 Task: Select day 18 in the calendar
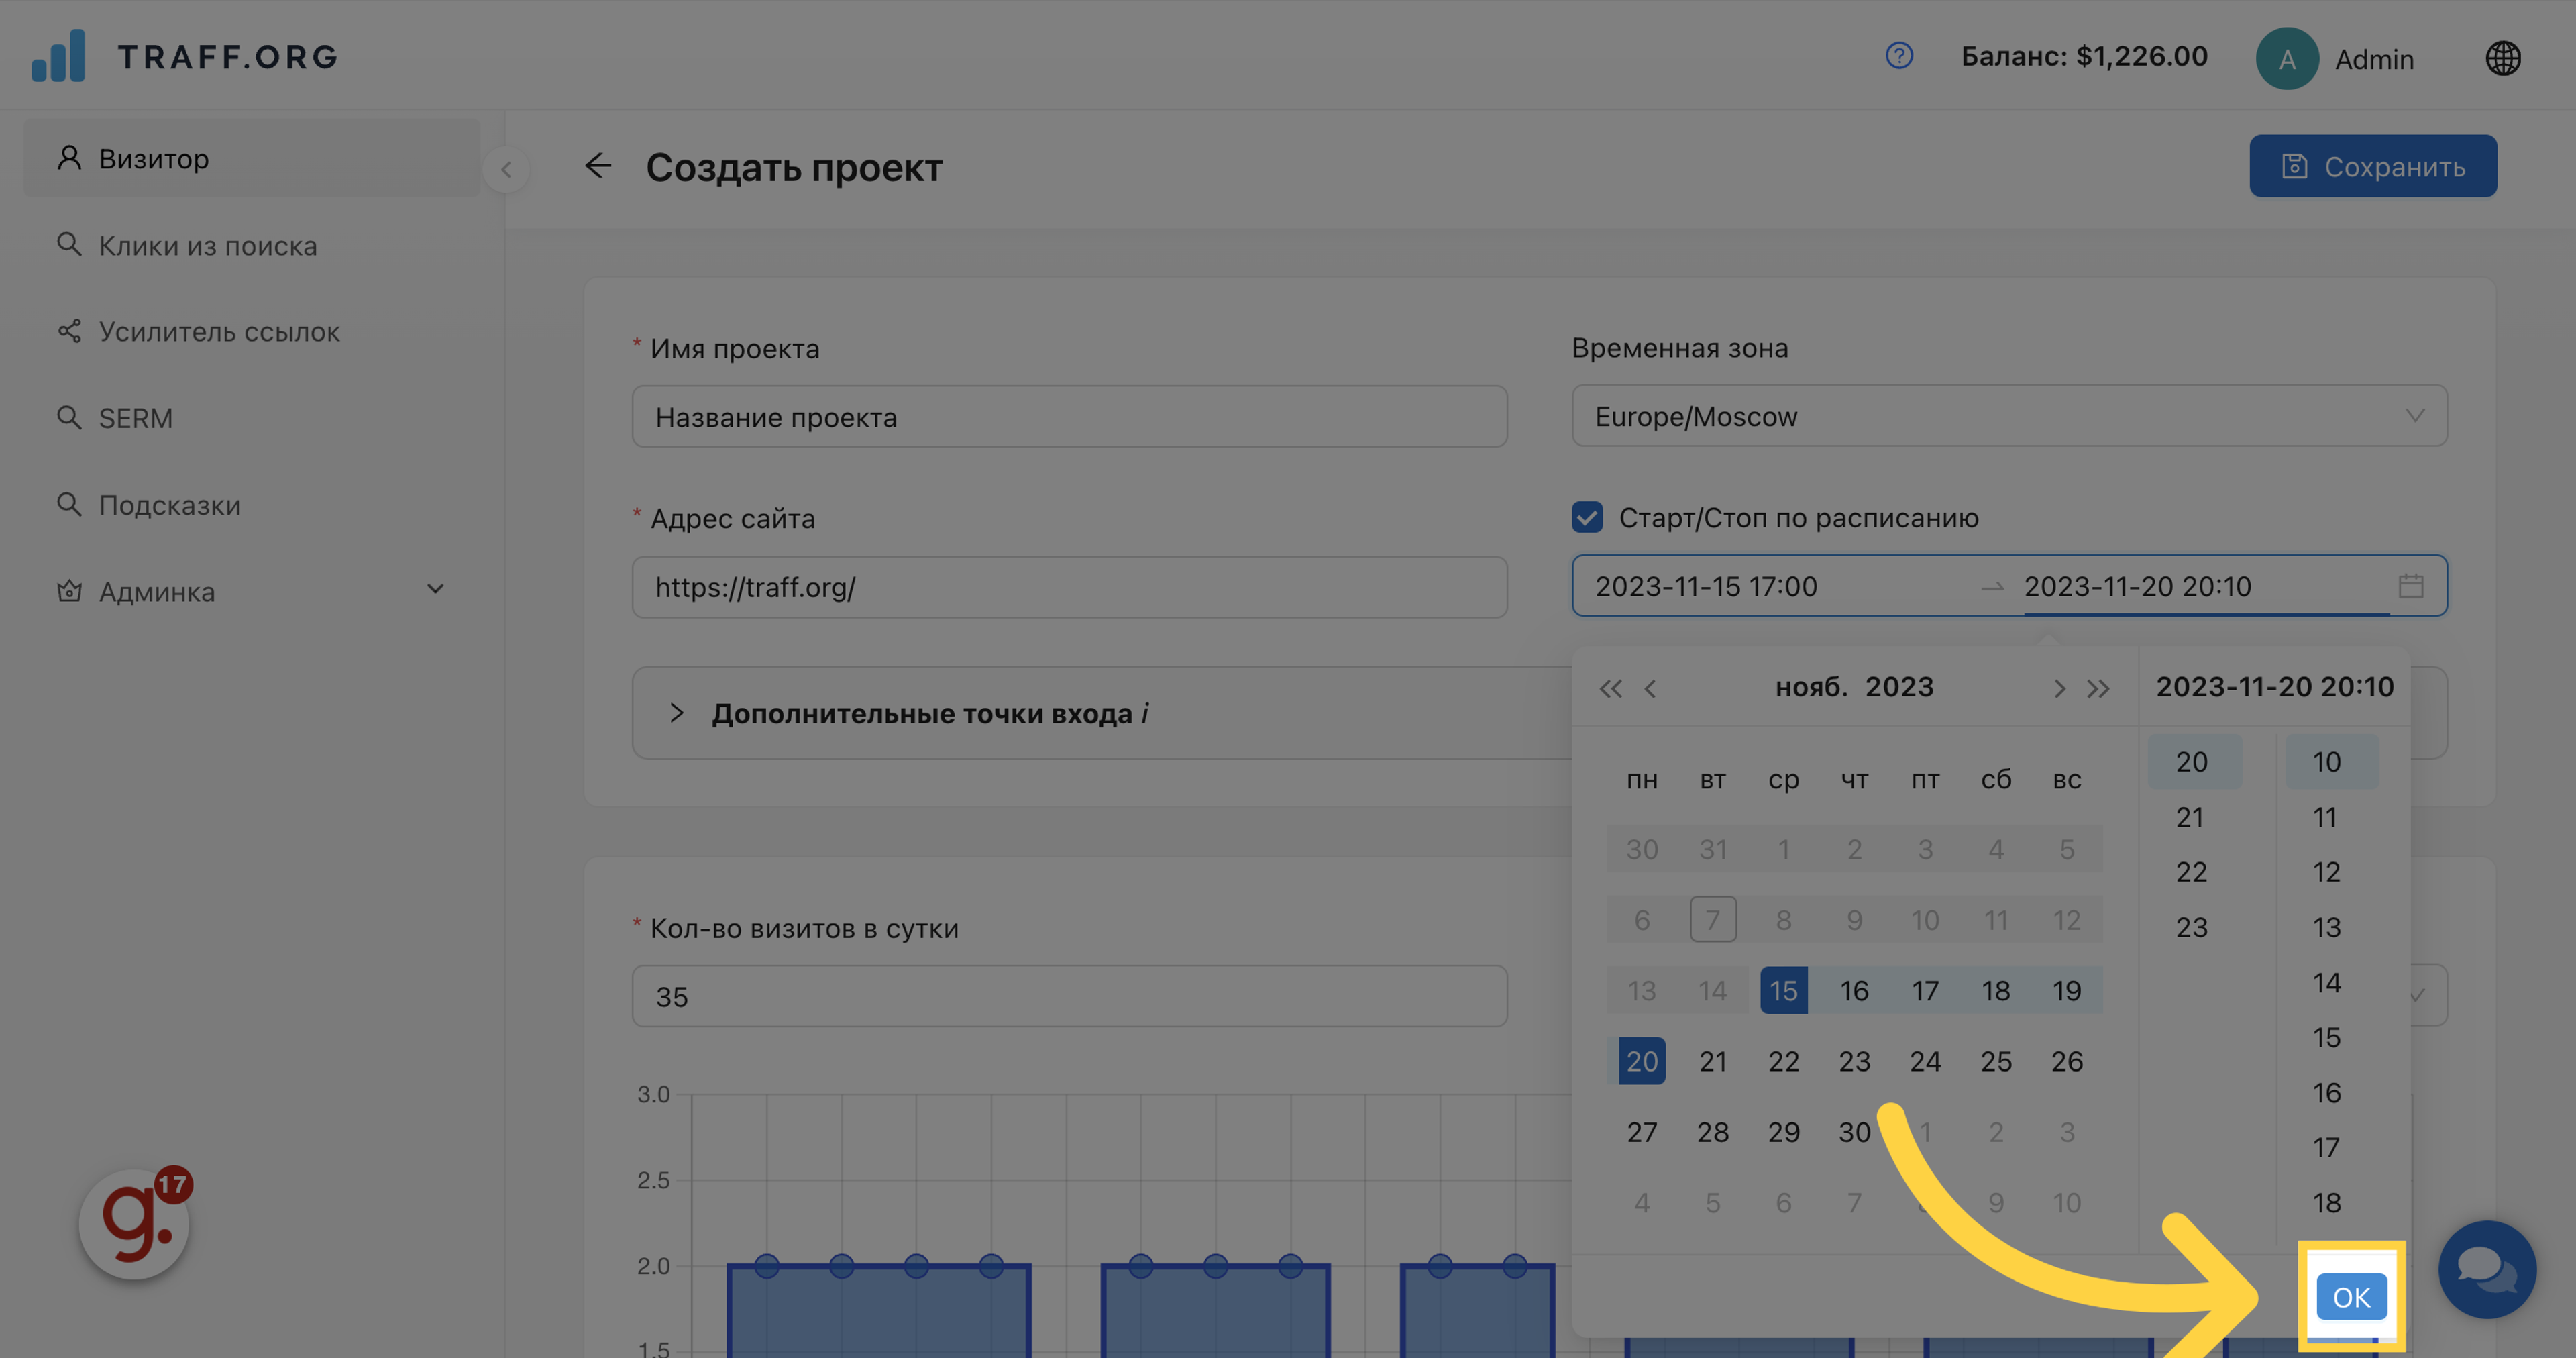[1996, 990]
